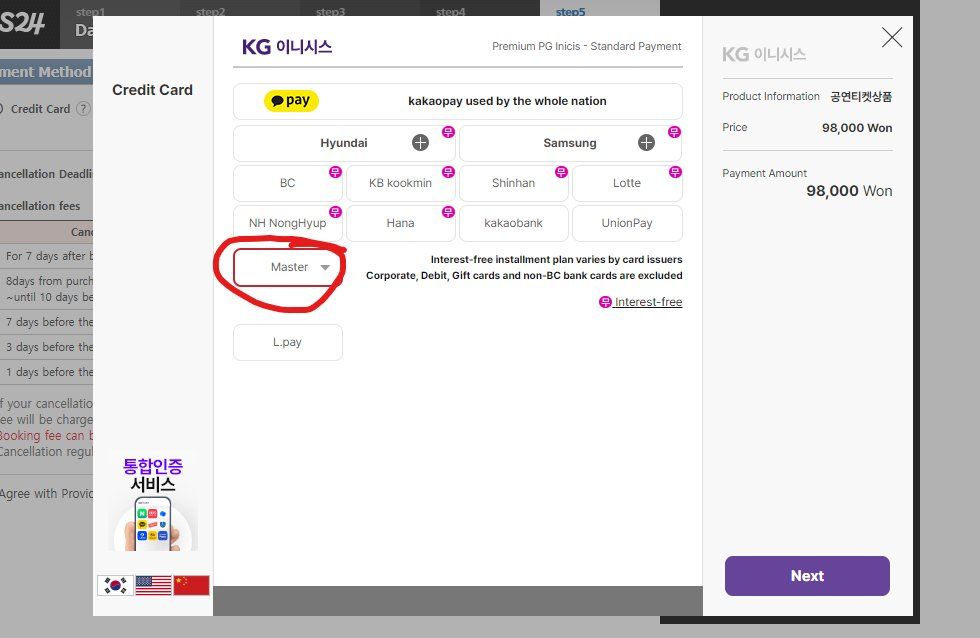The width and height of the screenshot is (980, 638).
Task: Choose Samsung card
Action: coord(570,143)
